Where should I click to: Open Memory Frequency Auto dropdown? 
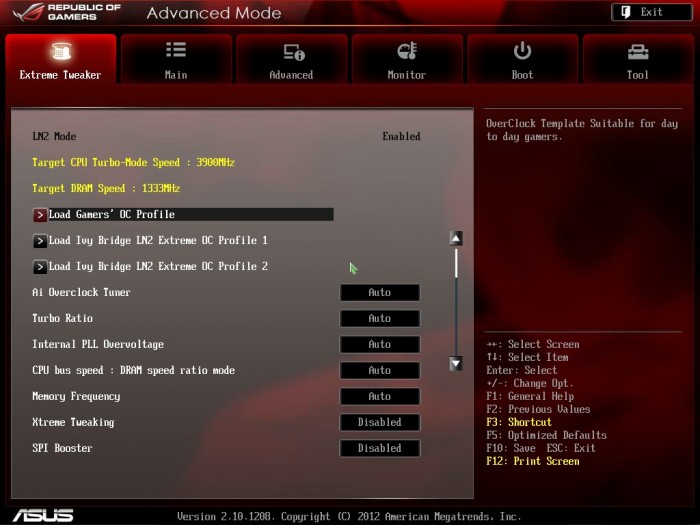379,396
